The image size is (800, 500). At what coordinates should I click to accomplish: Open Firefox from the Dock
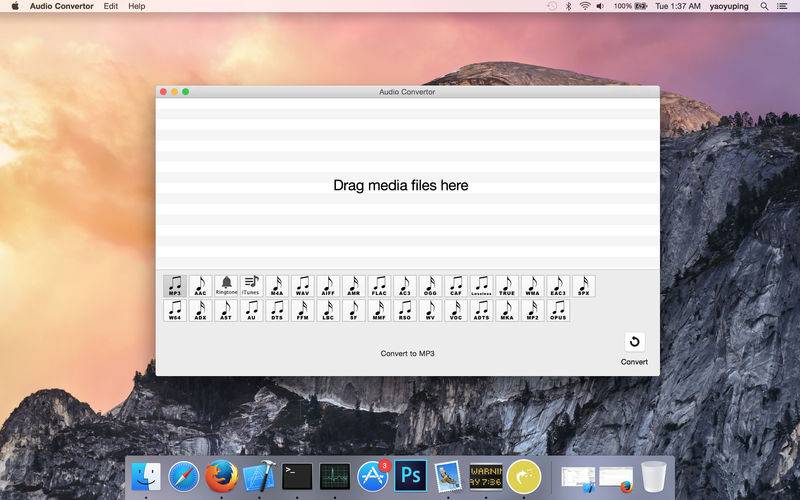click(221, 476)
